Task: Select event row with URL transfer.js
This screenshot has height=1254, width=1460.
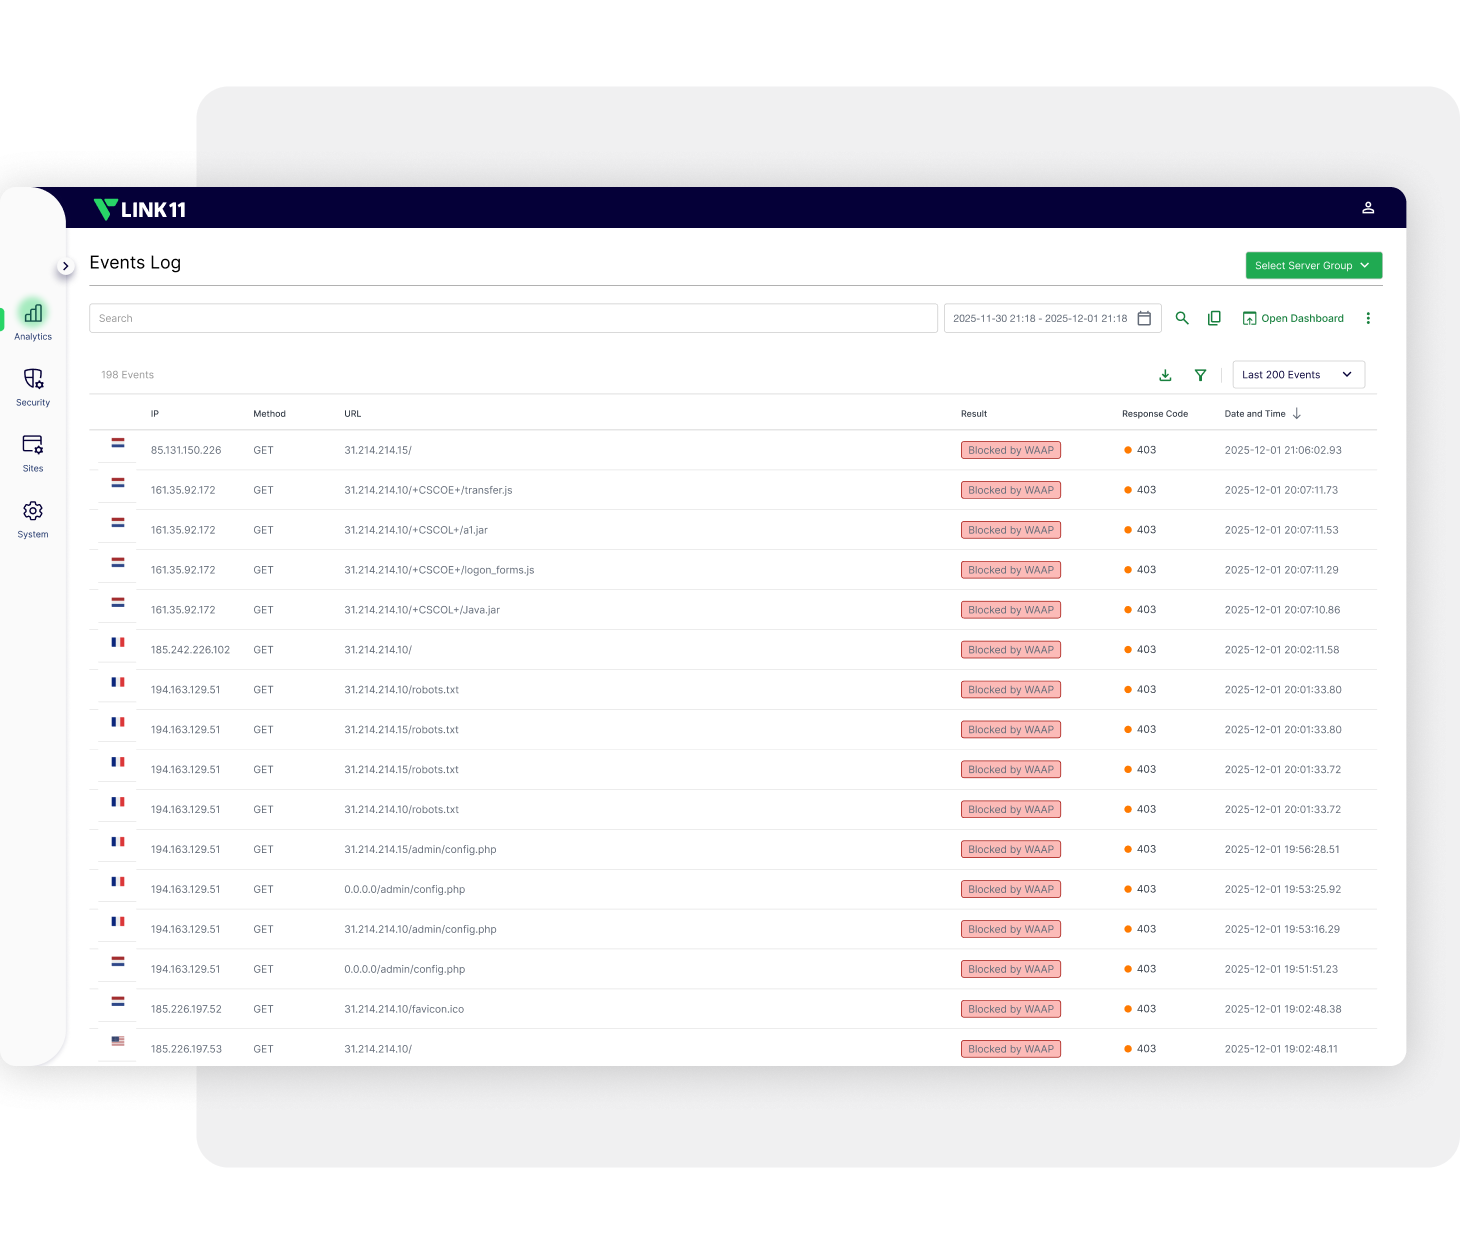Action: point(428,490)
